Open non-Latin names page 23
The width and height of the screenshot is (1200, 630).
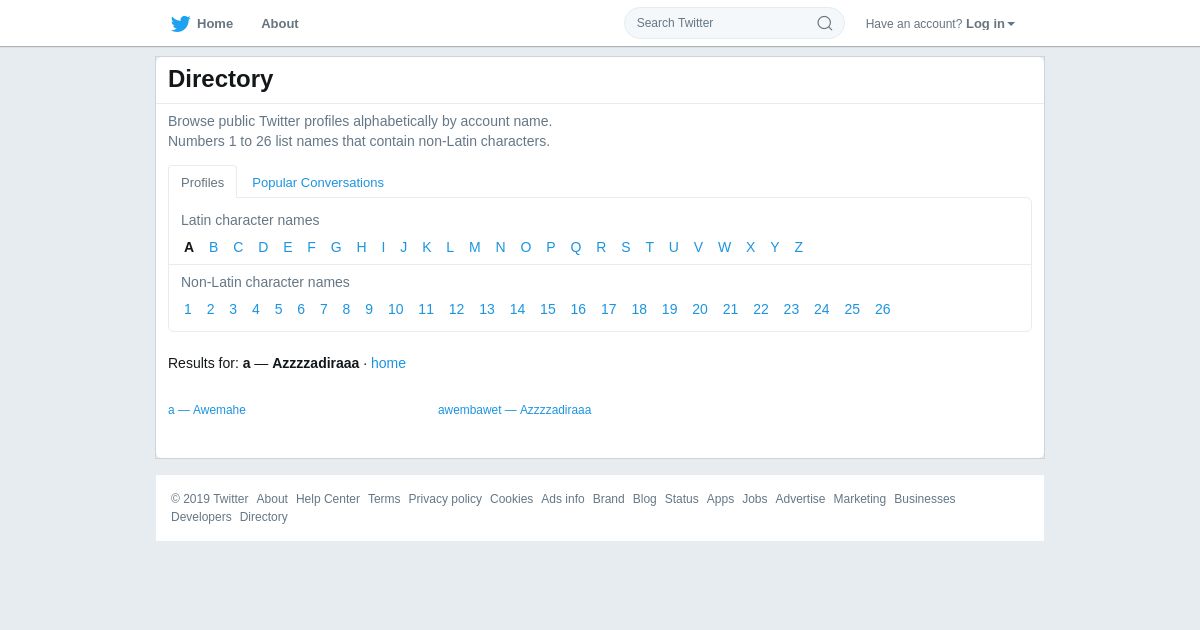(791, 309)
